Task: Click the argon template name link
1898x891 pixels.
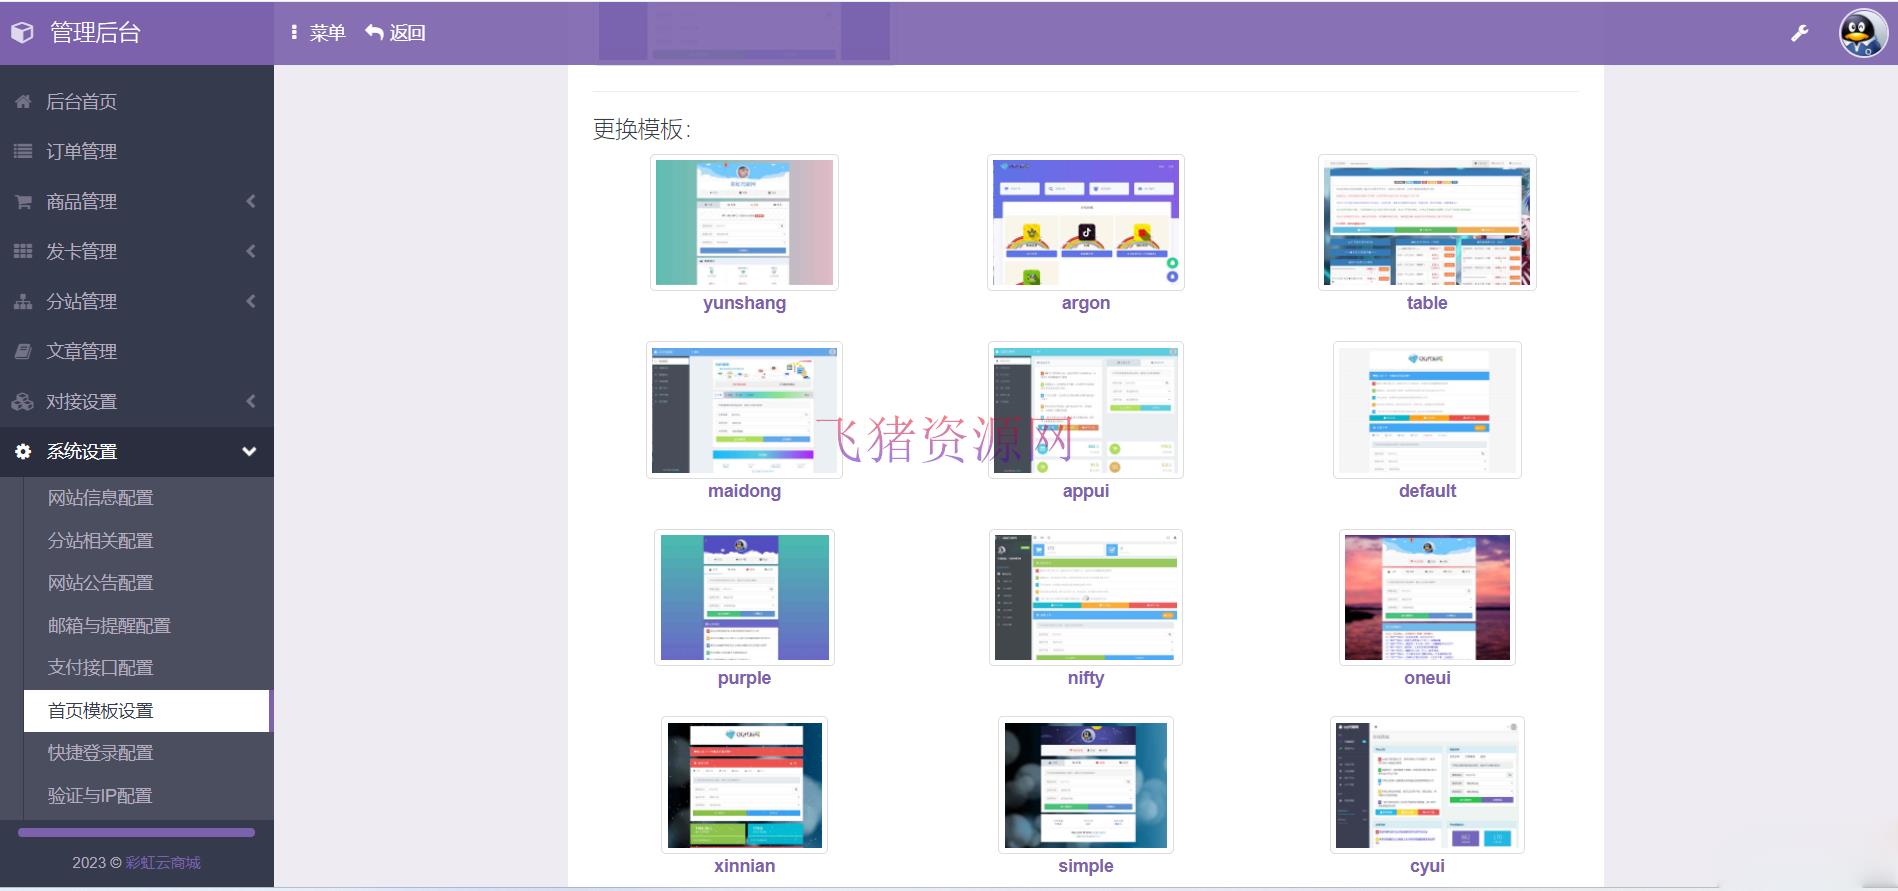Action: (x=1086, y=303)
